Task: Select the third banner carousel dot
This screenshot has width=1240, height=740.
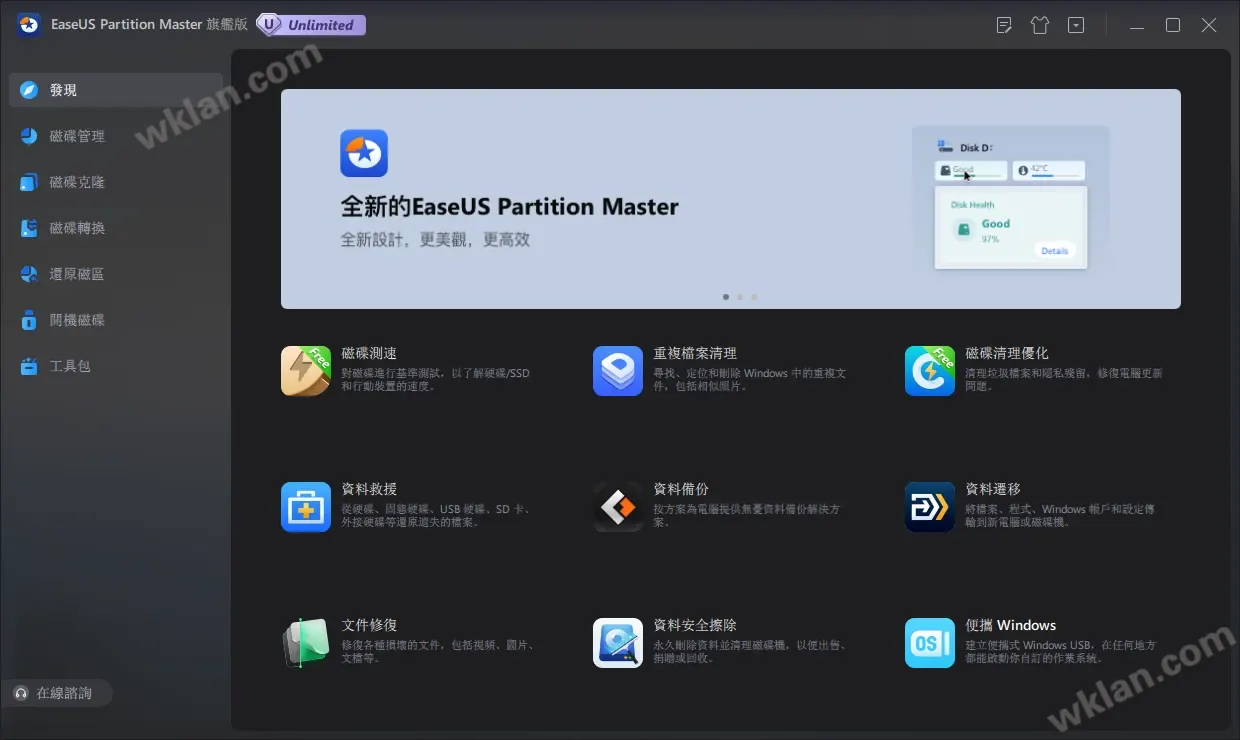Action: (x=754, y=297)
